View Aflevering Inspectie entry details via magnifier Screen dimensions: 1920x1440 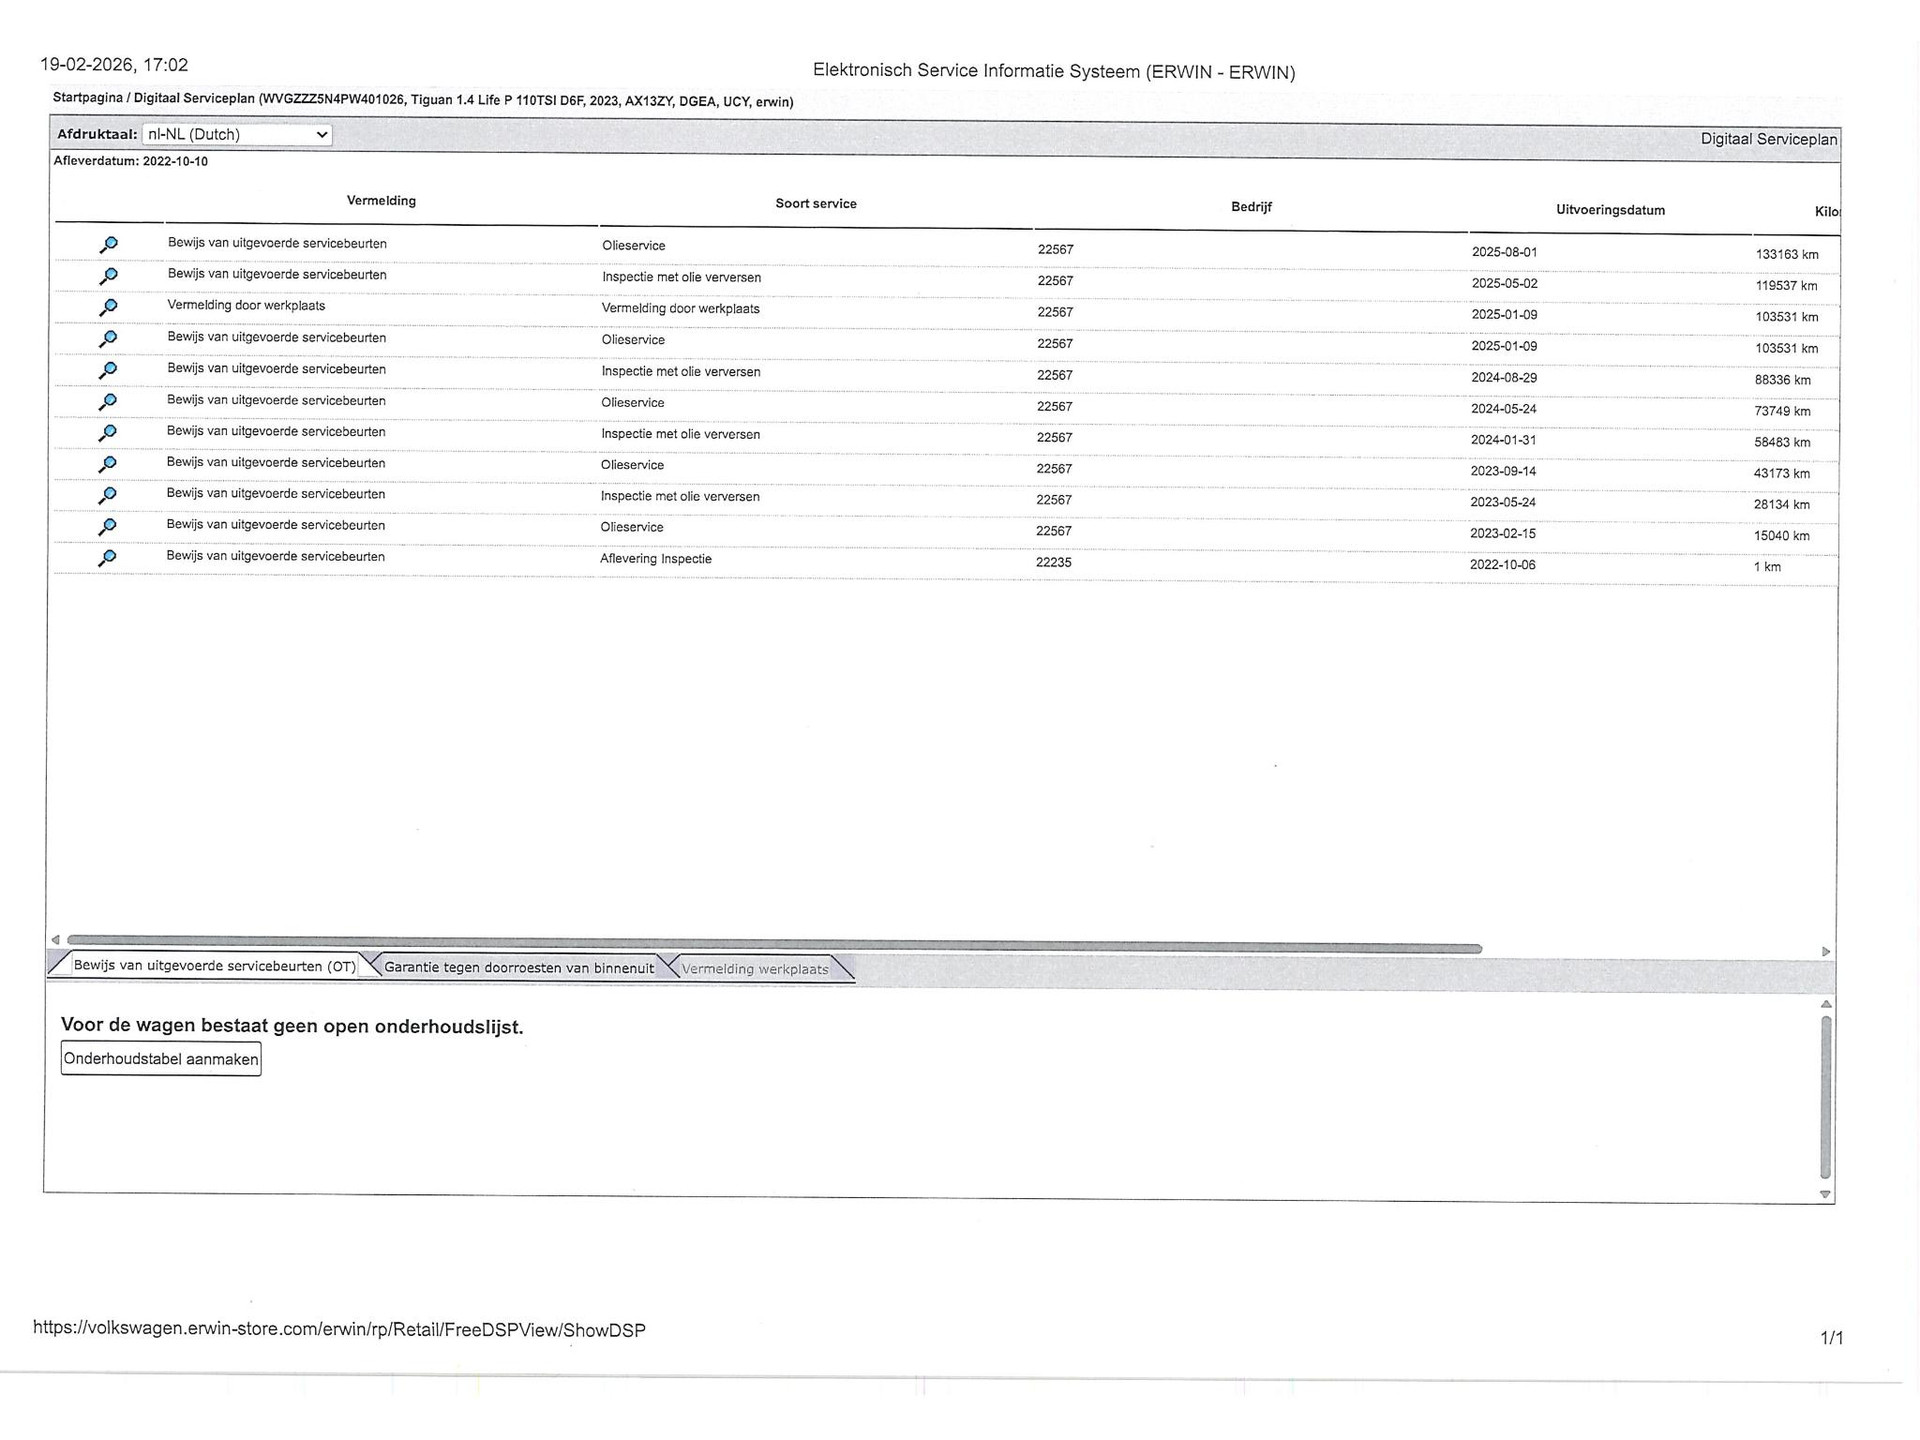pos(108,558)
